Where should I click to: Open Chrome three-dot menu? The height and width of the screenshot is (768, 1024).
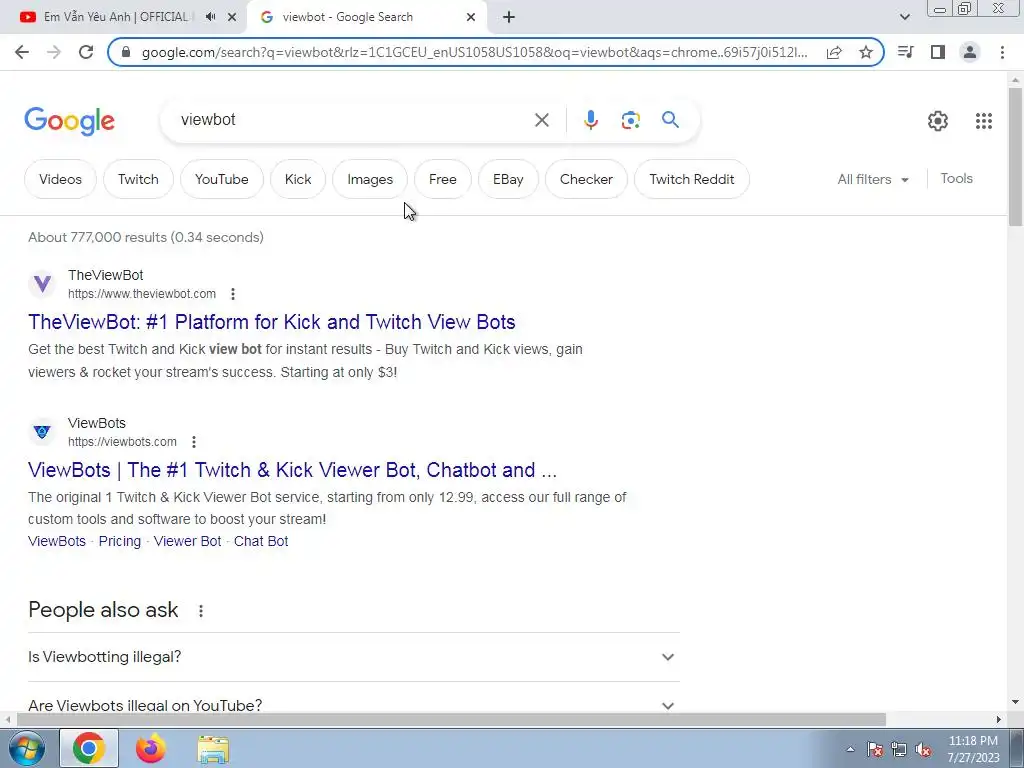tap(1002, 52)
